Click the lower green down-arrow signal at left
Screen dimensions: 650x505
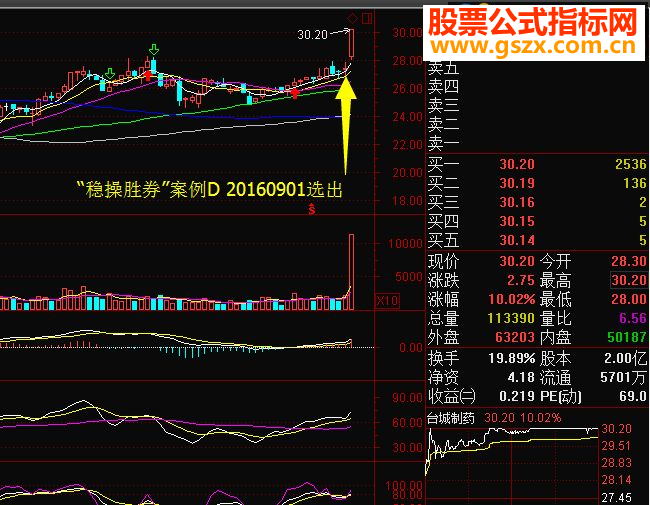point(109,74)
